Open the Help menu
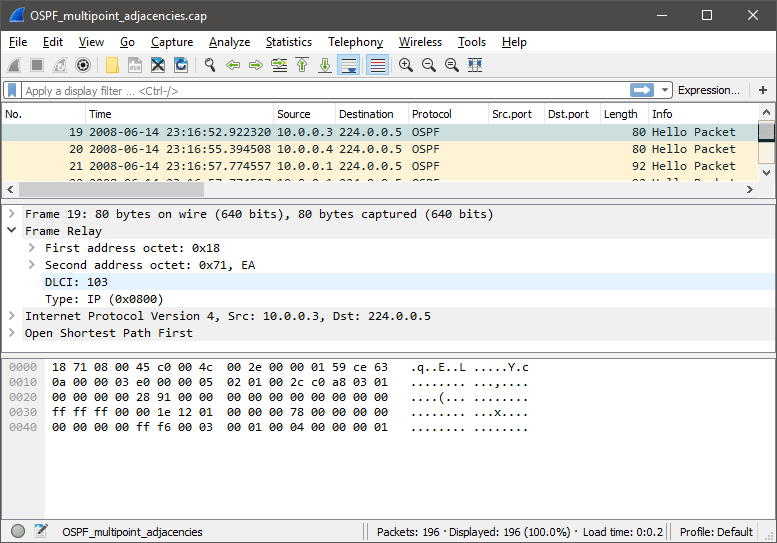Screen dimensions: 777x543 514,42
